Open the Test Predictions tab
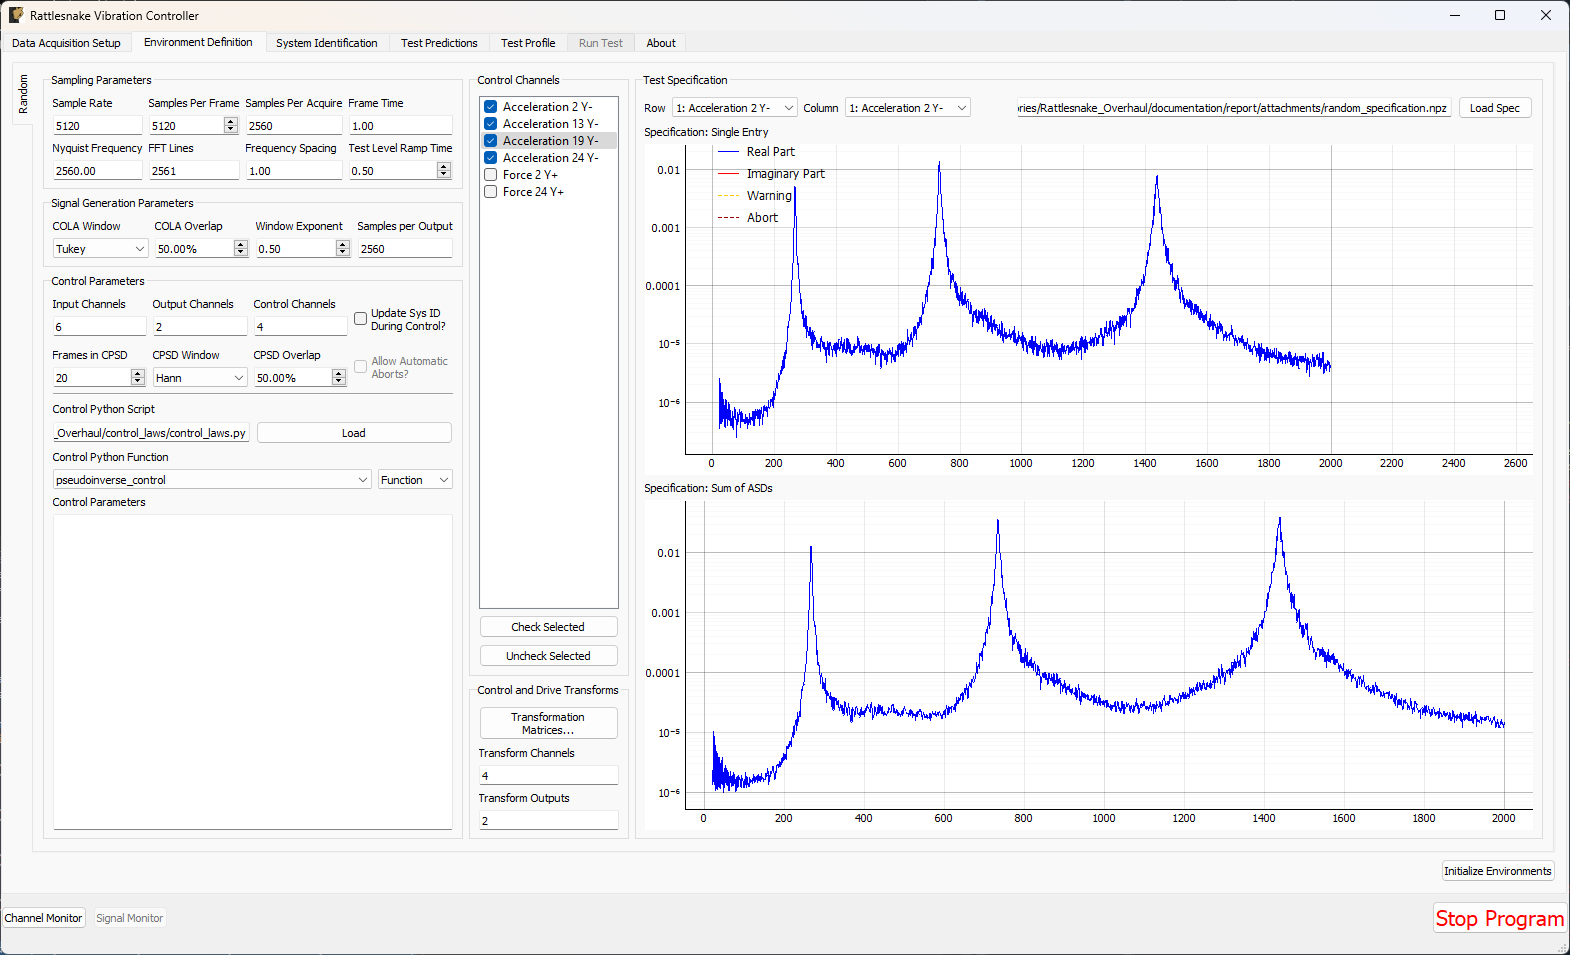This screenshot has width=1570, height=955. coord(439,43)
